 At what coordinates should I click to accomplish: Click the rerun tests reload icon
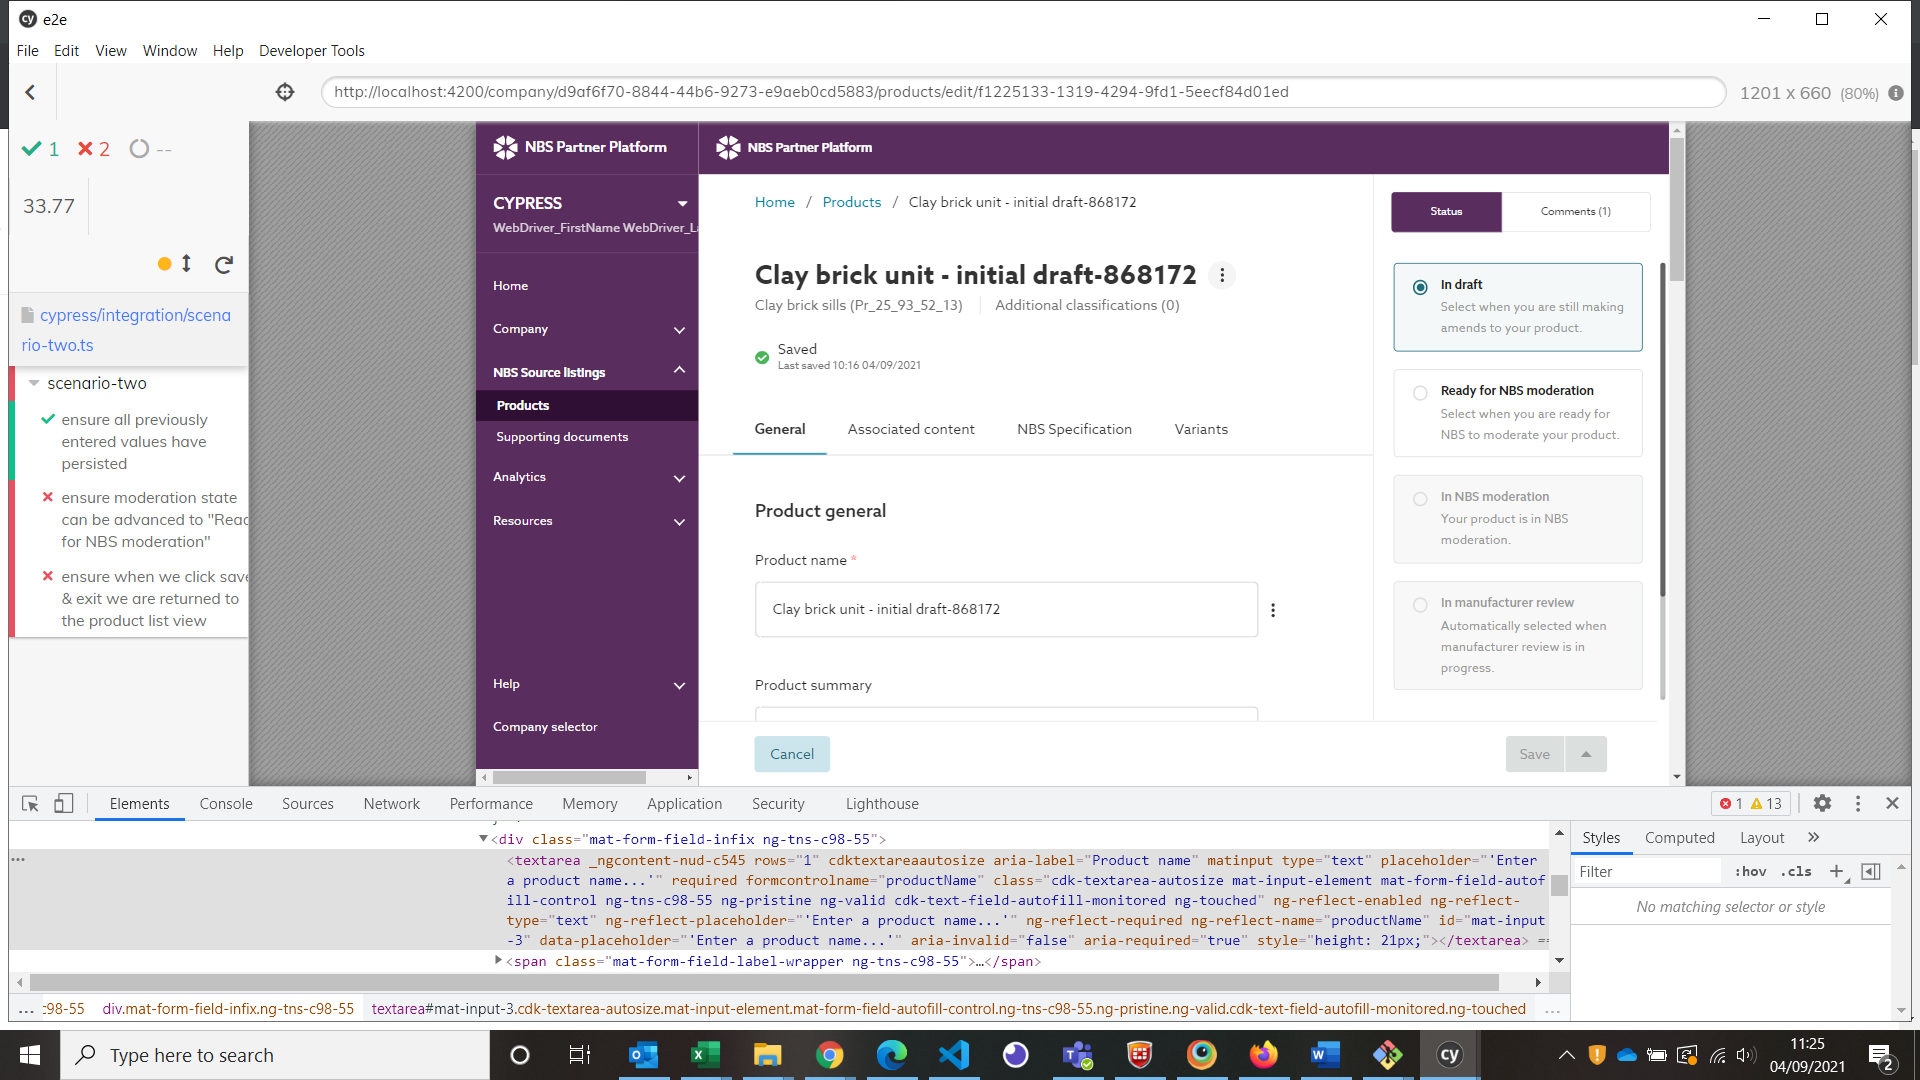224,264
